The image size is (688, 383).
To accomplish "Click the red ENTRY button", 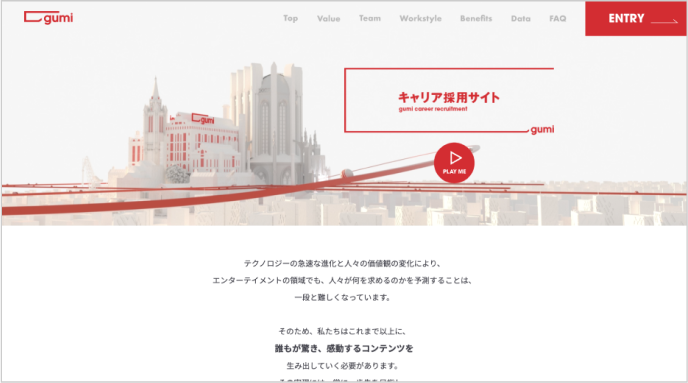I will [636, 18].
